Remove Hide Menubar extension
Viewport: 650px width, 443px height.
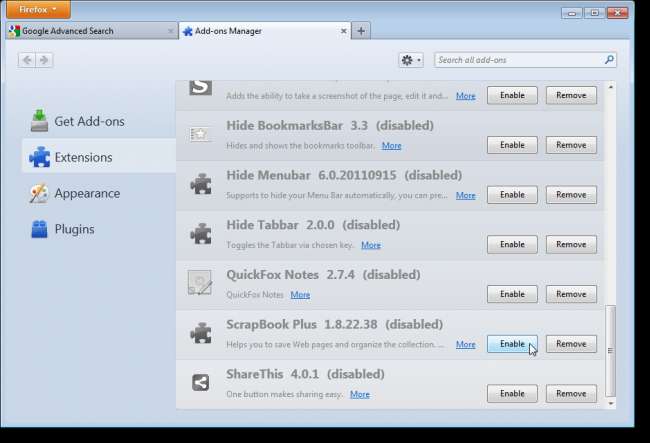[571, 195]
